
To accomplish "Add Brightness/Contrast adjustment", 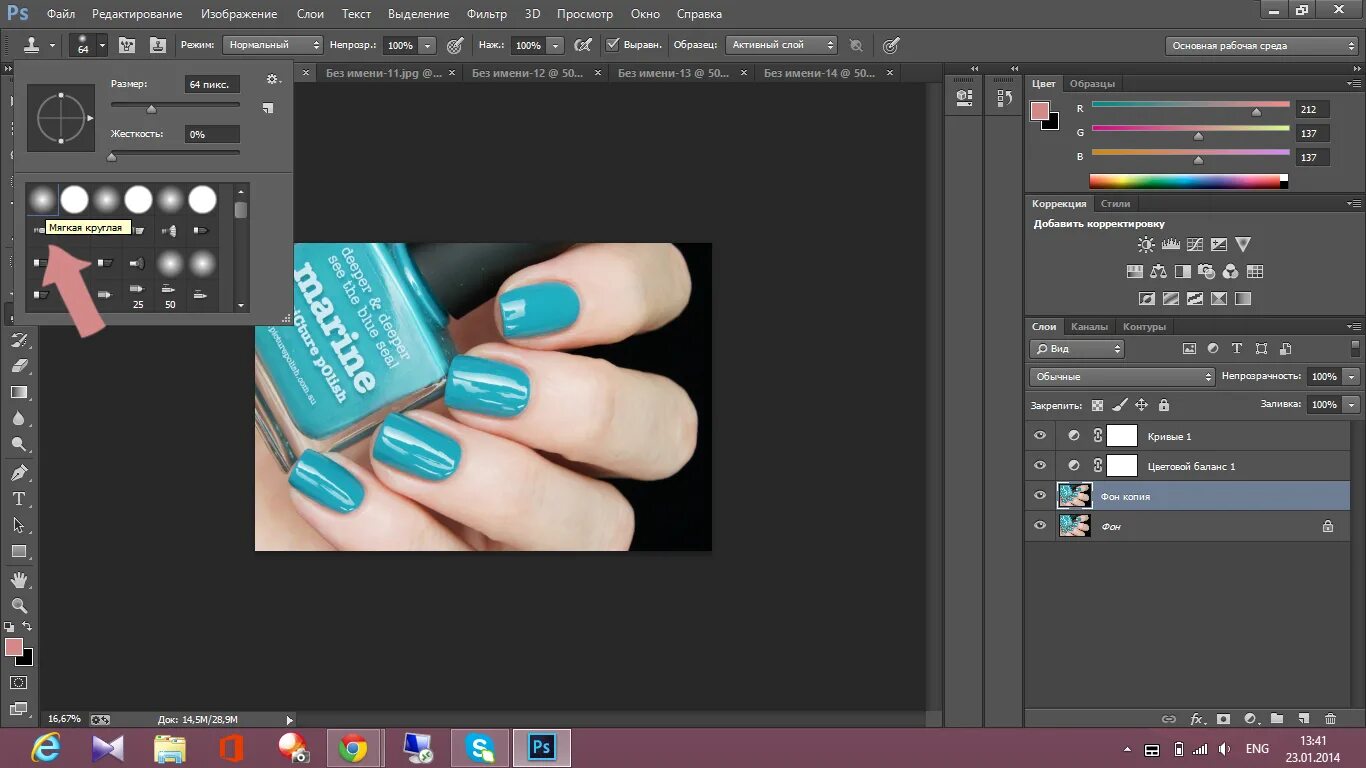I will click(x=1146, y=244).
